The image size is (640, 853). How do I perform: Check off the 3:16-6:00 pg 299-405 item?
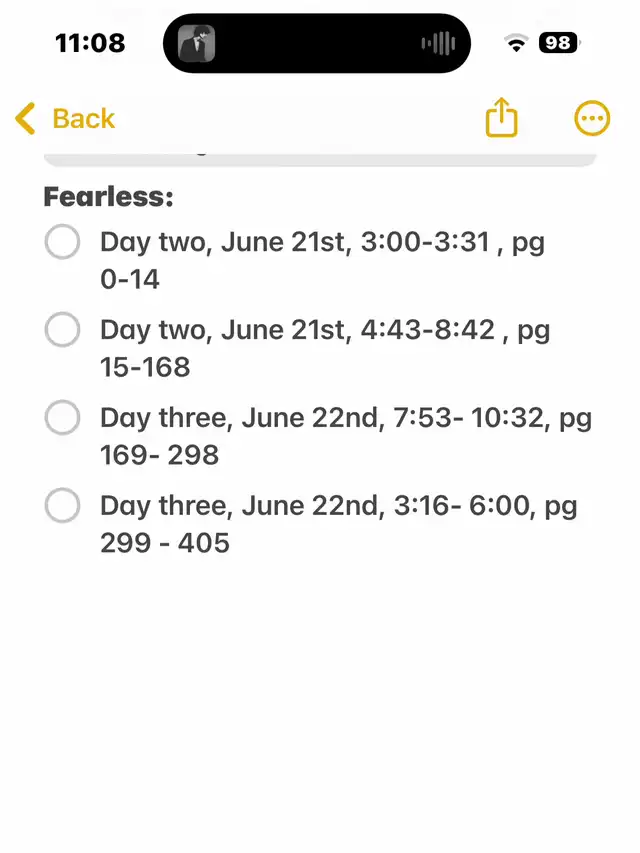(63, 505)
